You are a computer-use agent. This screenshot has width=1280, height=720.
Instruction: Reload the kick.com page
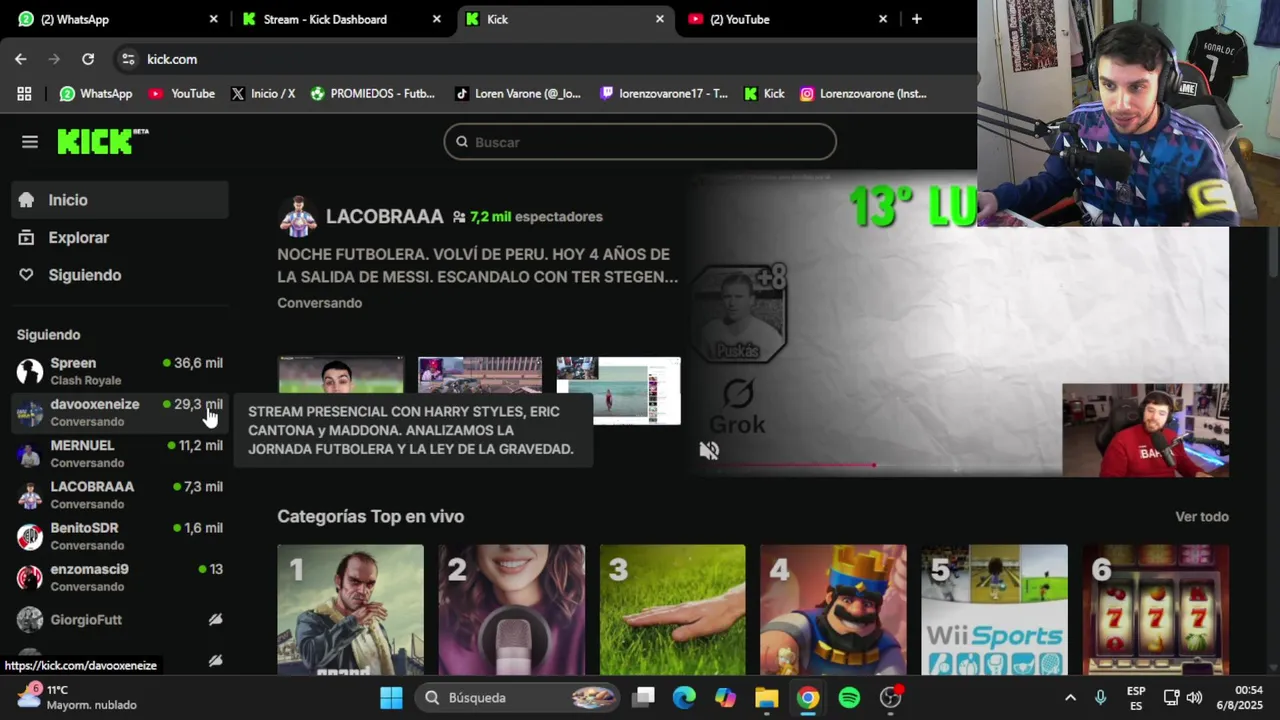coord(88,59)
